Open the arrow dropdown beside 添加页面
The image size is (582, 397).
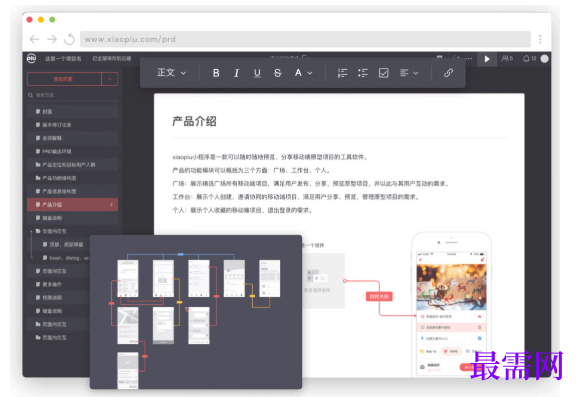(x=110, y=79)
